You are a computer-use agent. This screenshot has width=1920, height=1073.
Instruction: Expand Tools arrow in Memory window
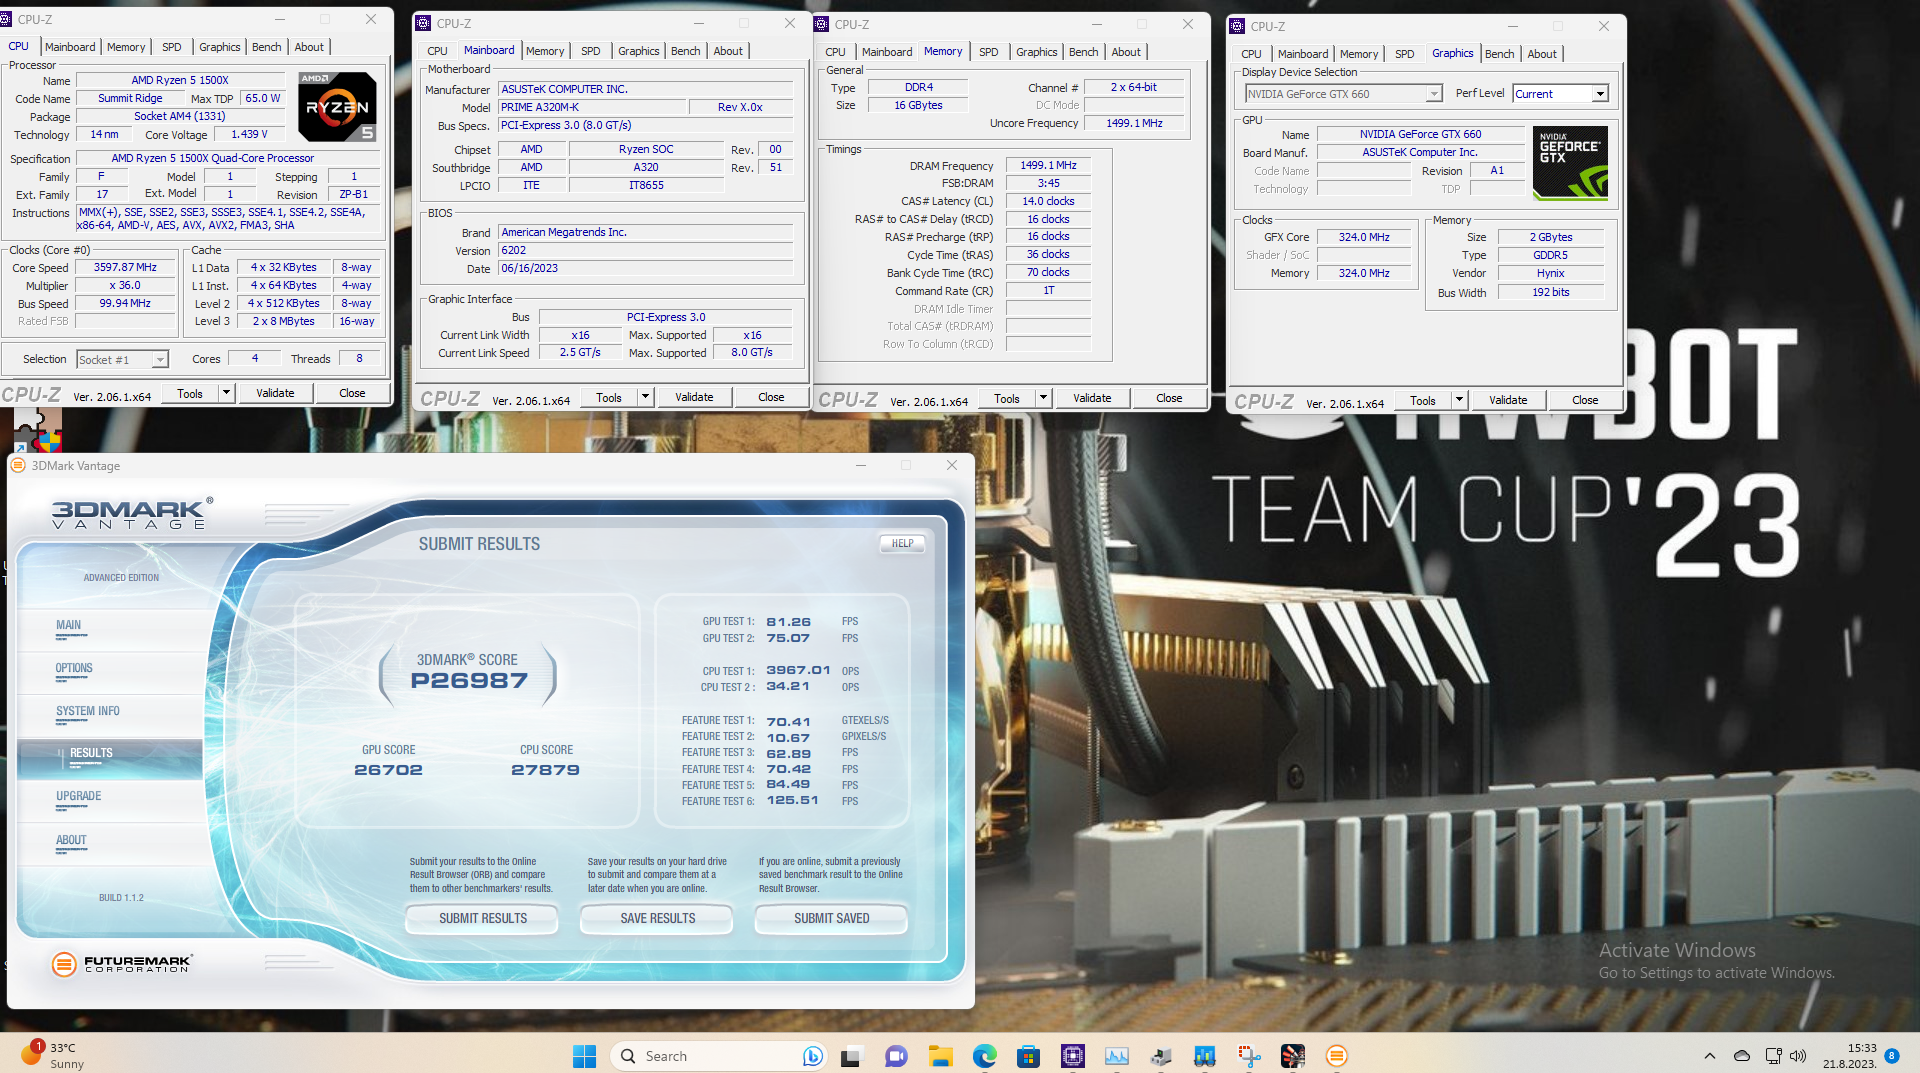click(1044, 398)
